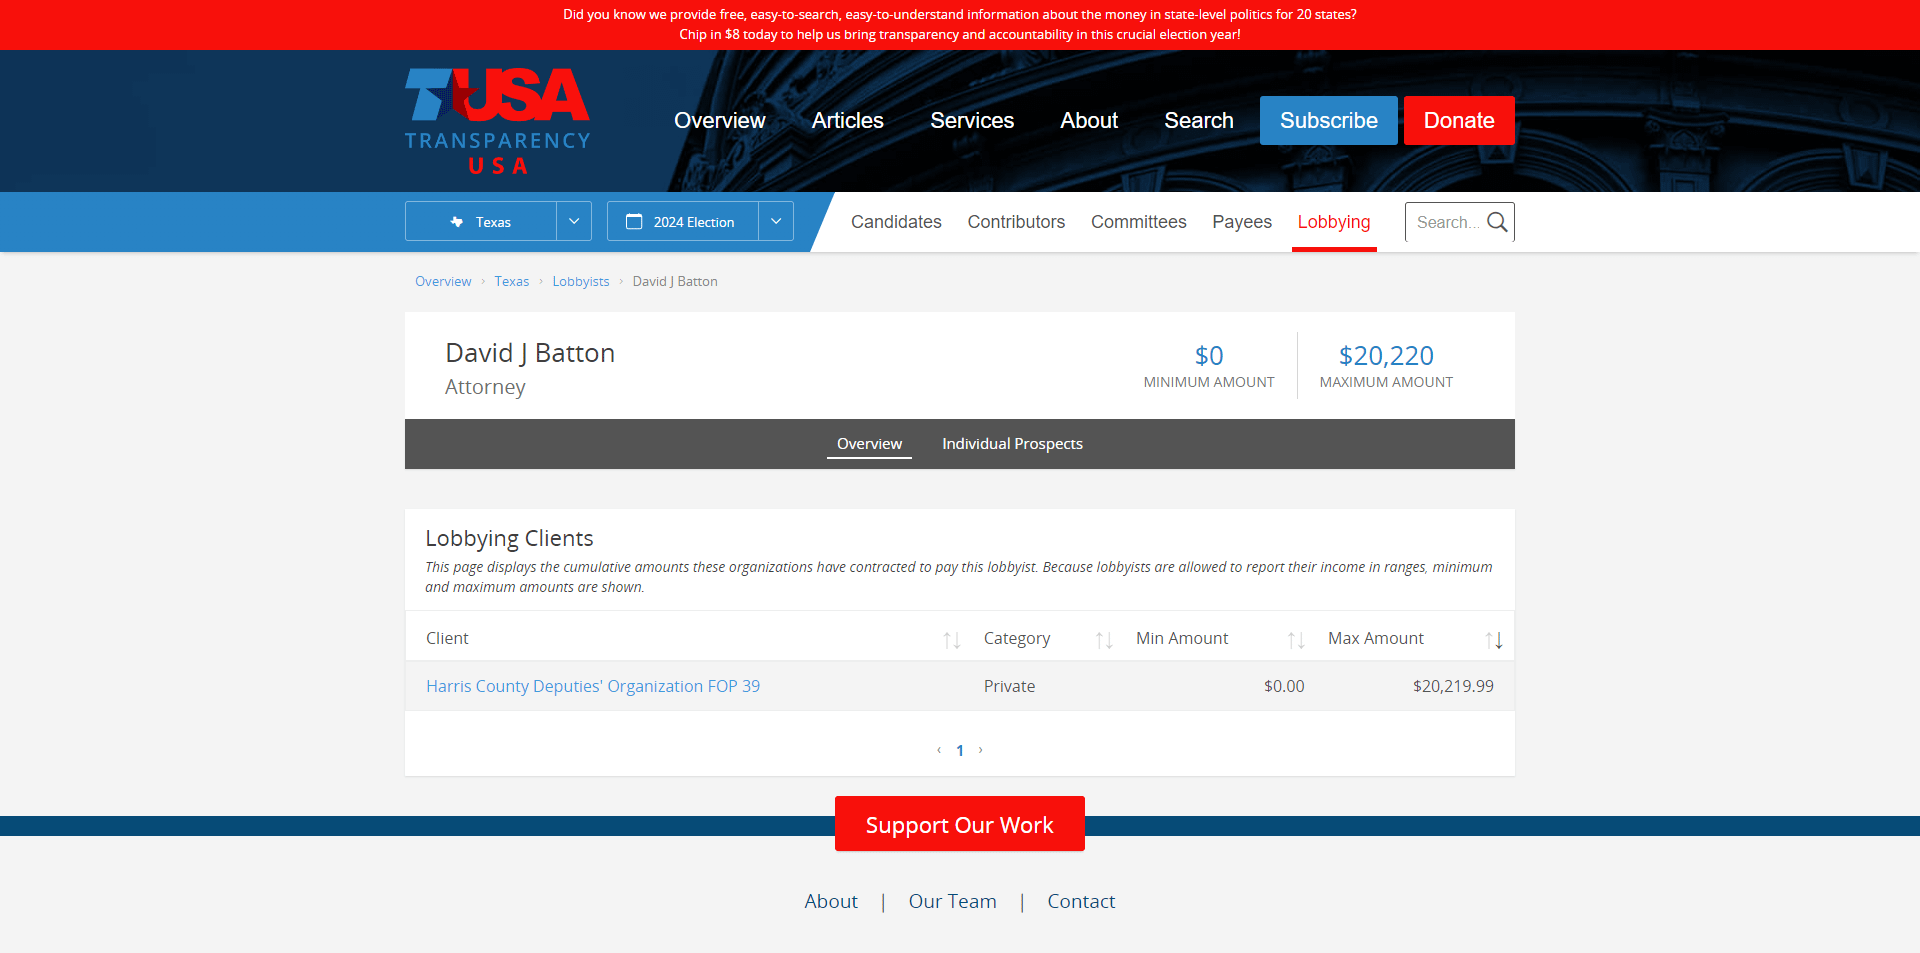The image size is (1920, 953).
Task: Click the Transparency USA logo
Action: pyautogui.click(x=497, y=121)
